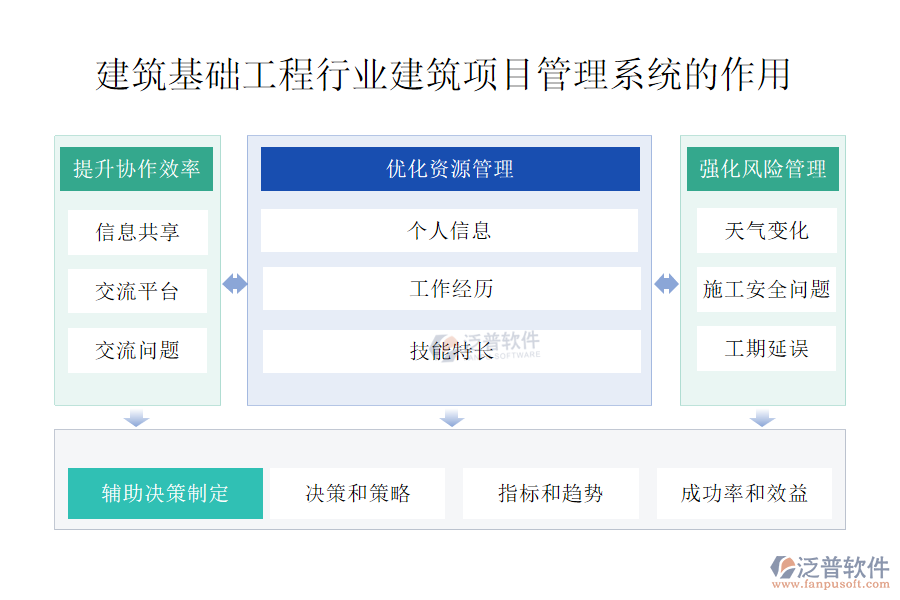Select the 提升协作效率 header

tap(137, 169)
